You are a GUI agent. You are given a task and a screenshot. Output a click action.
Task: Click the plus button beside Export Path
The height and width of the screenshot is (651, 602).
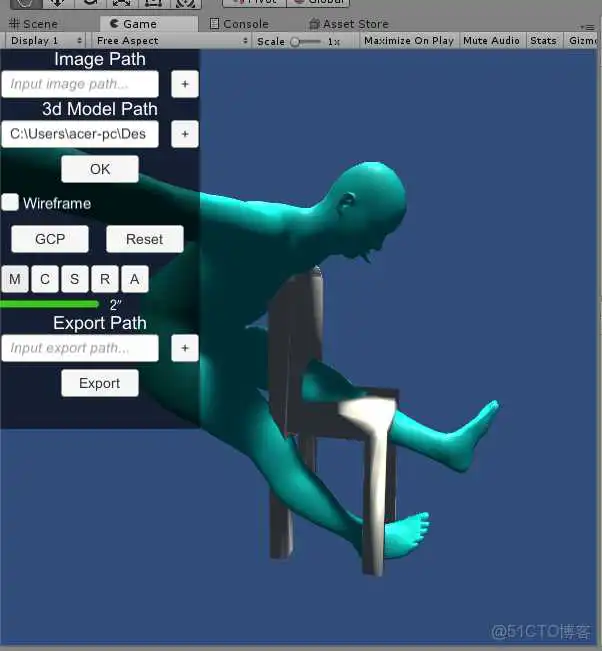click(x=185, y=348)
